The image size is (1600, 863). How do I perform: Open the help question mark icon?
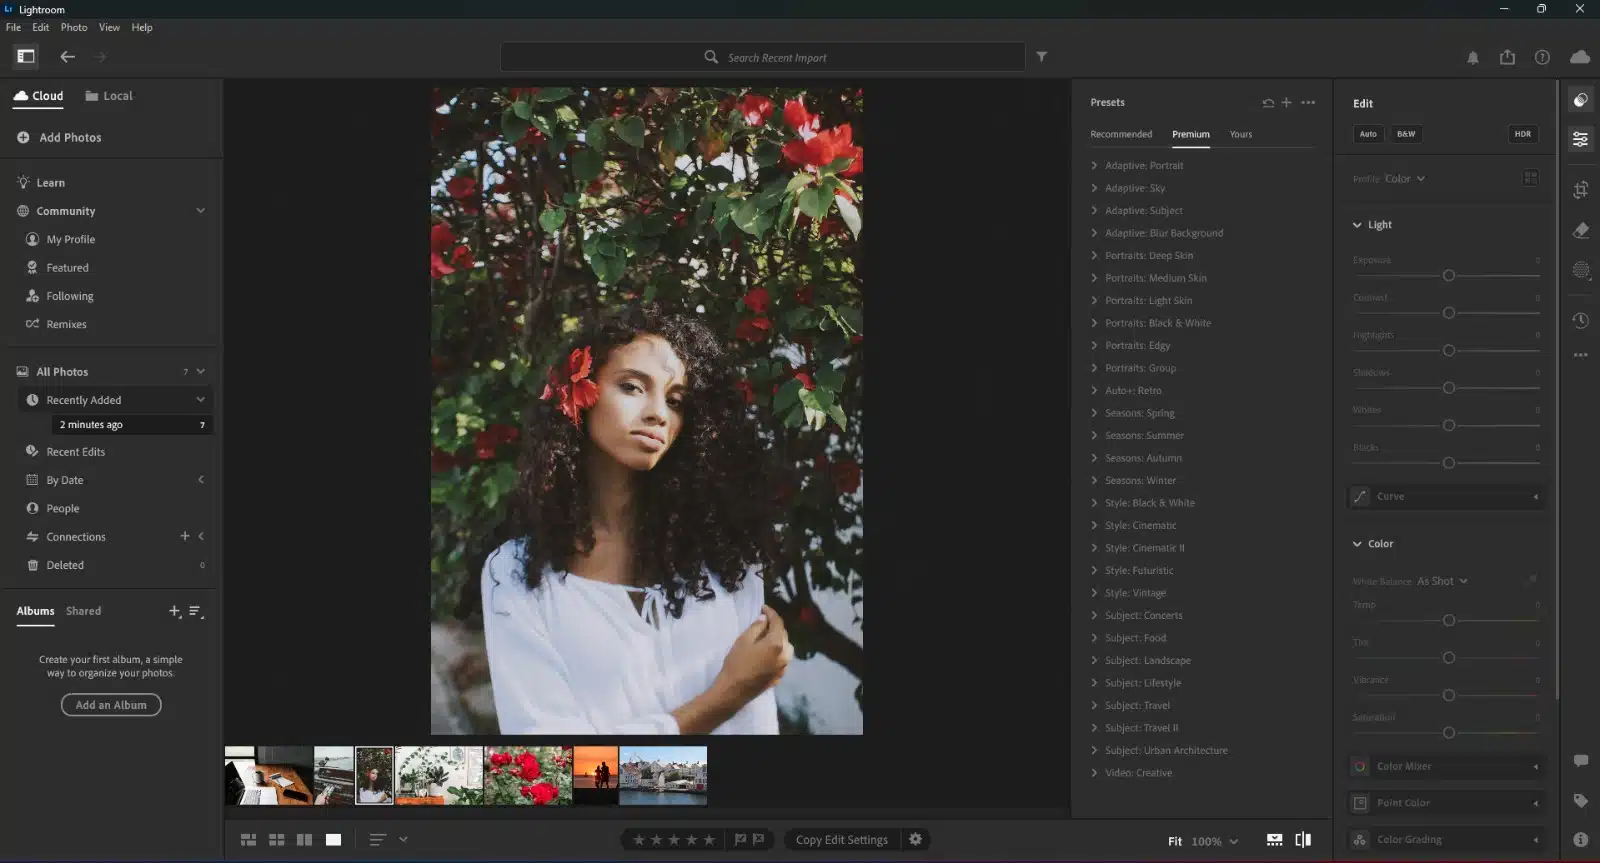[1542, 57]
